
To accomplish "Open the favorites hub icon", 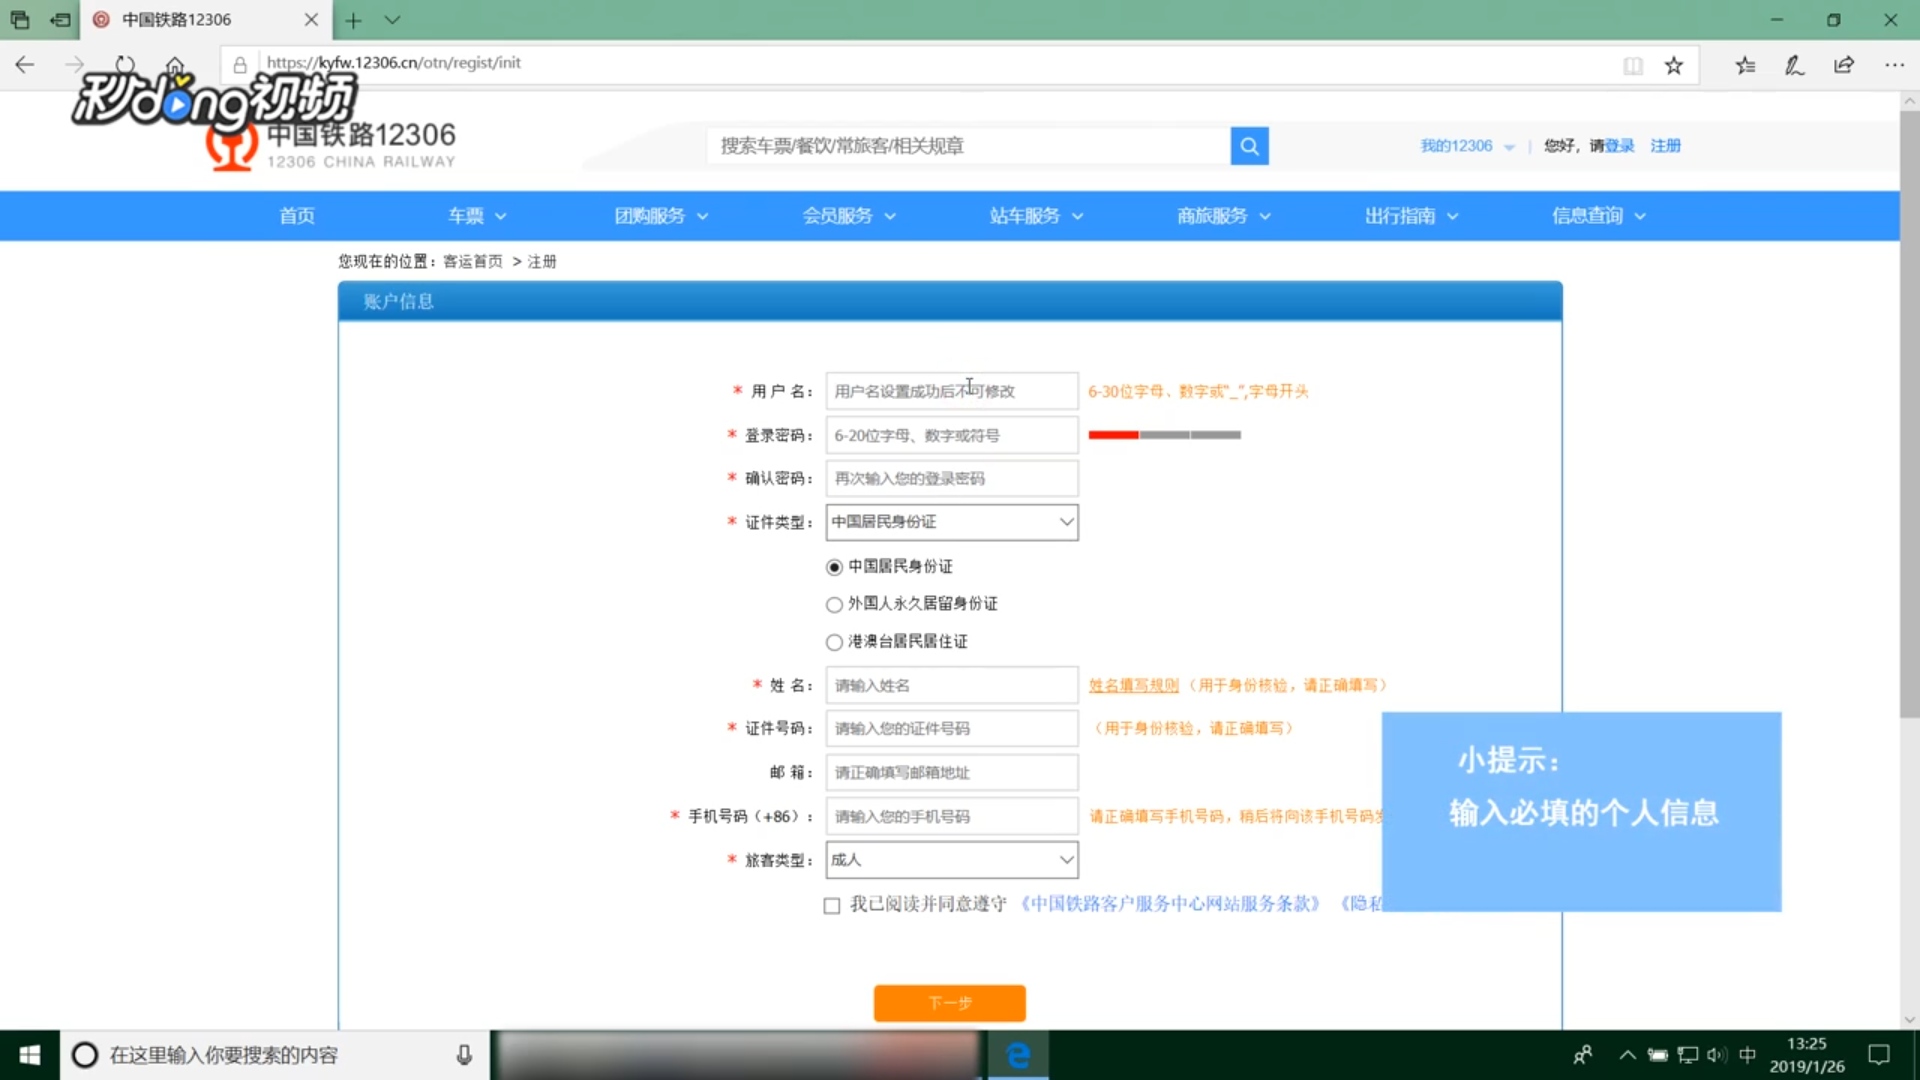I will pyautogui.click(x=1746, y=66).
